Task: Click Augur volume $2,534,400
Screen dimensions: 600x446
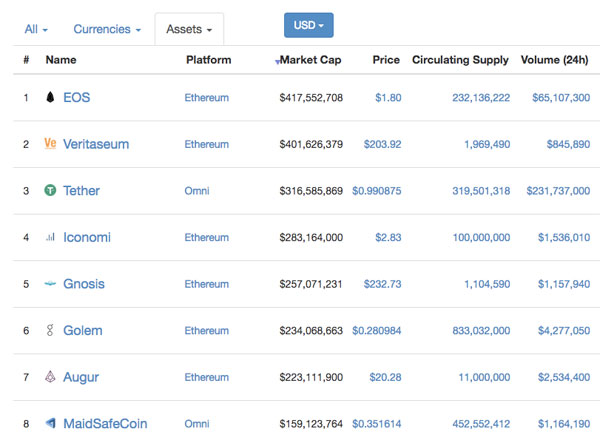Action: click(564, 377)
